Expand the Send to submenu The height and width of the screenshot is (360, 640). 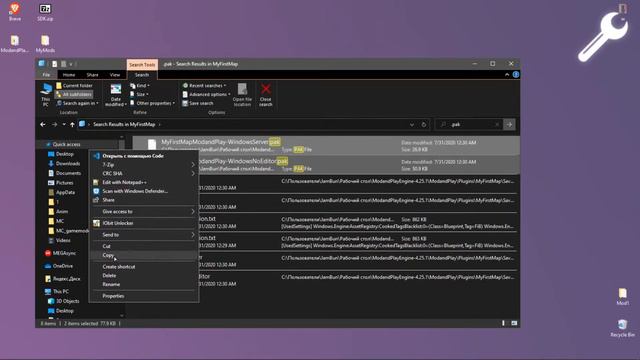144,235
